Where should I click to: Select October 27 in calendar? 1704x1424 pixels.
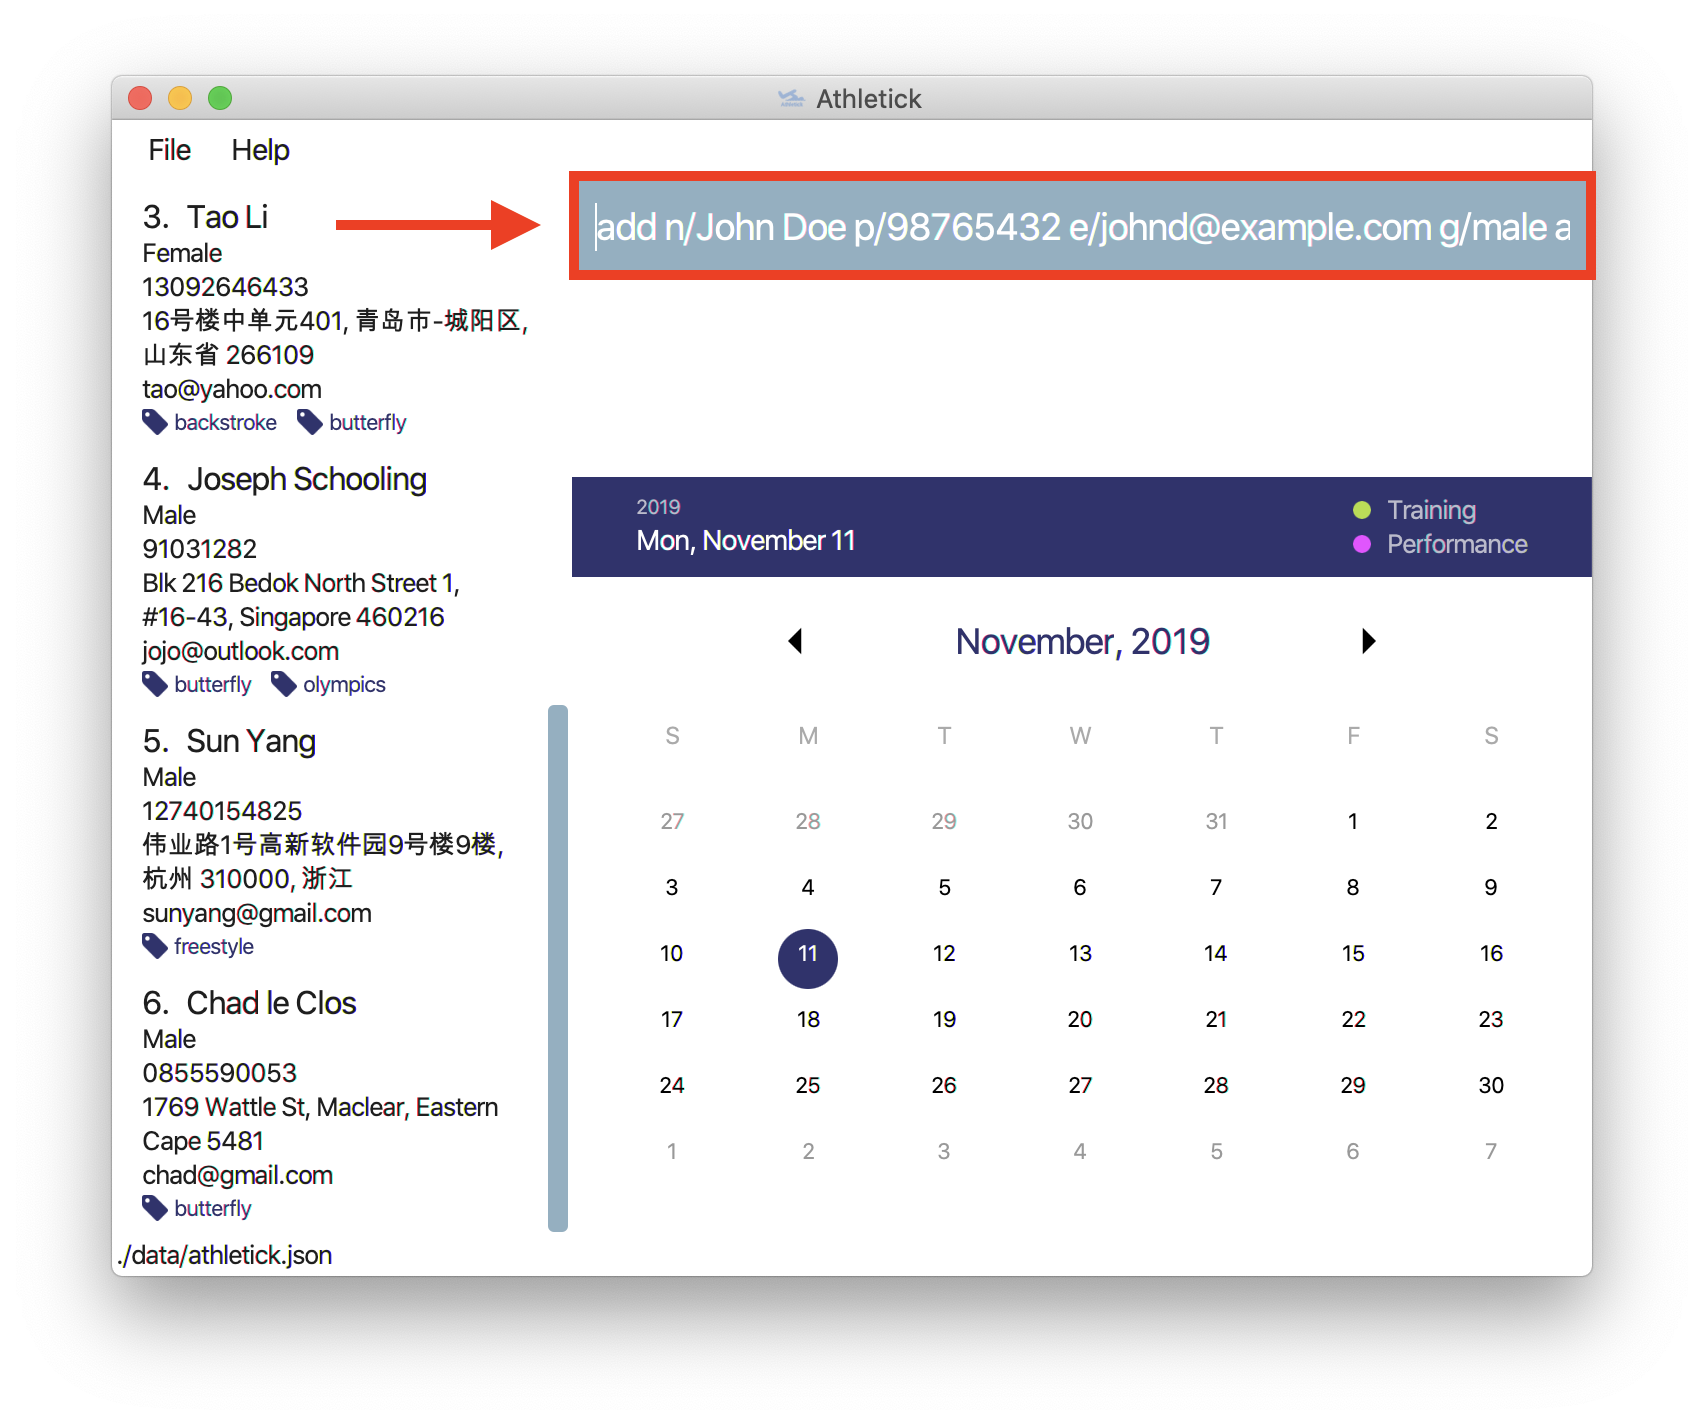click(x=672, y=821)
